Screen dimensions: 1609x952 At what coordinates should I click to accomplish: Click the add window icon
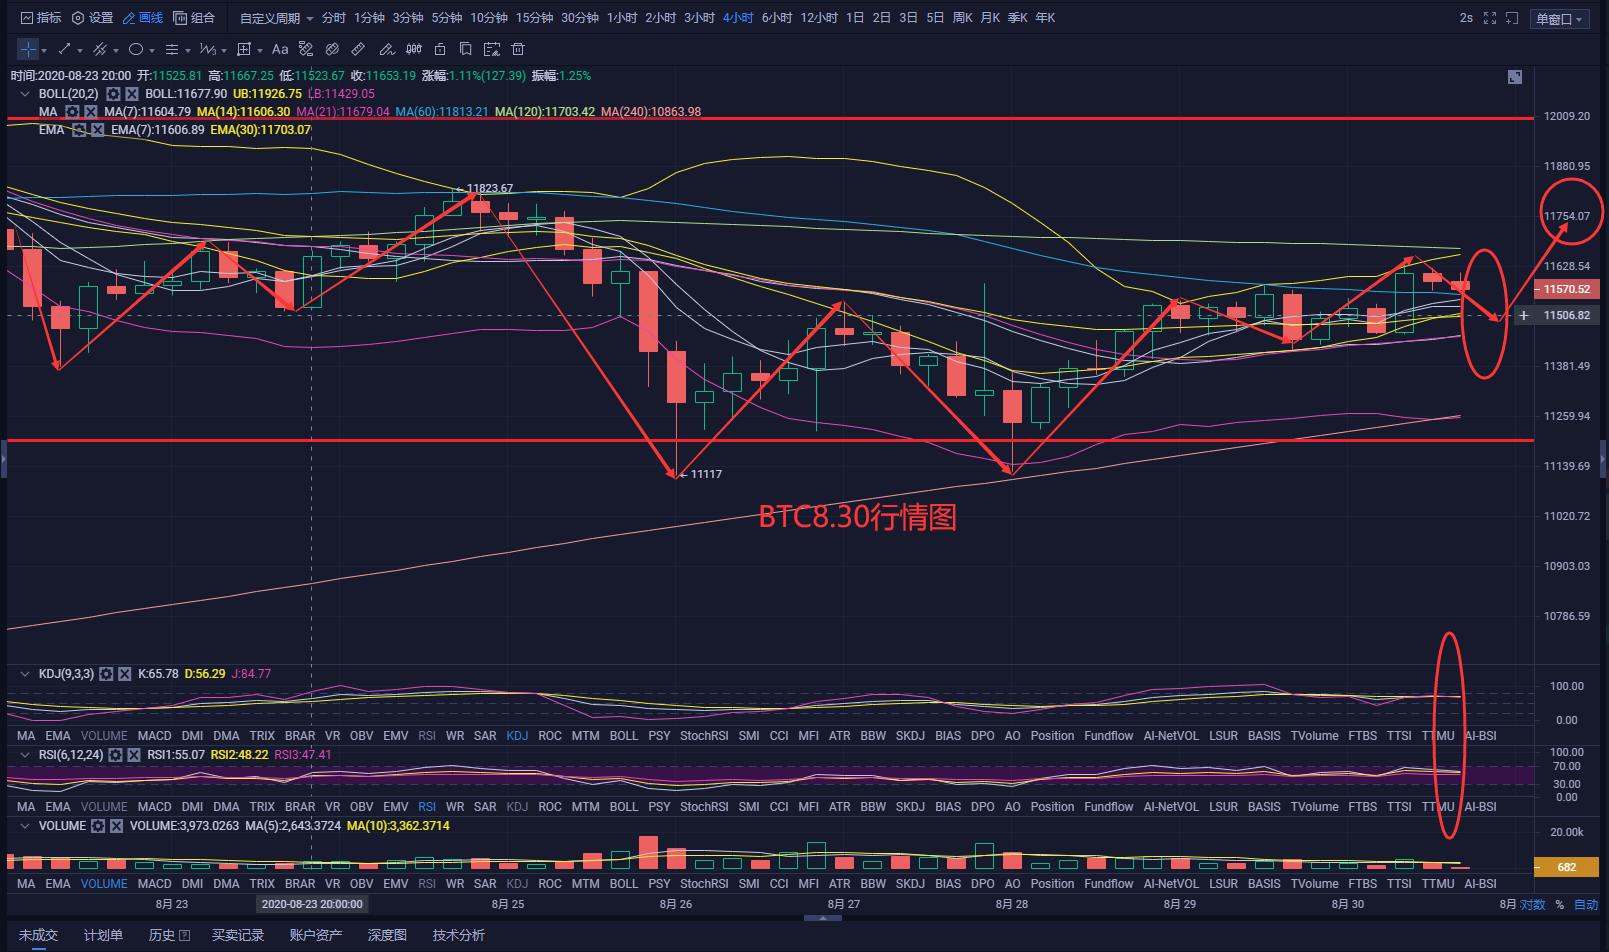tap(1512, 18)
